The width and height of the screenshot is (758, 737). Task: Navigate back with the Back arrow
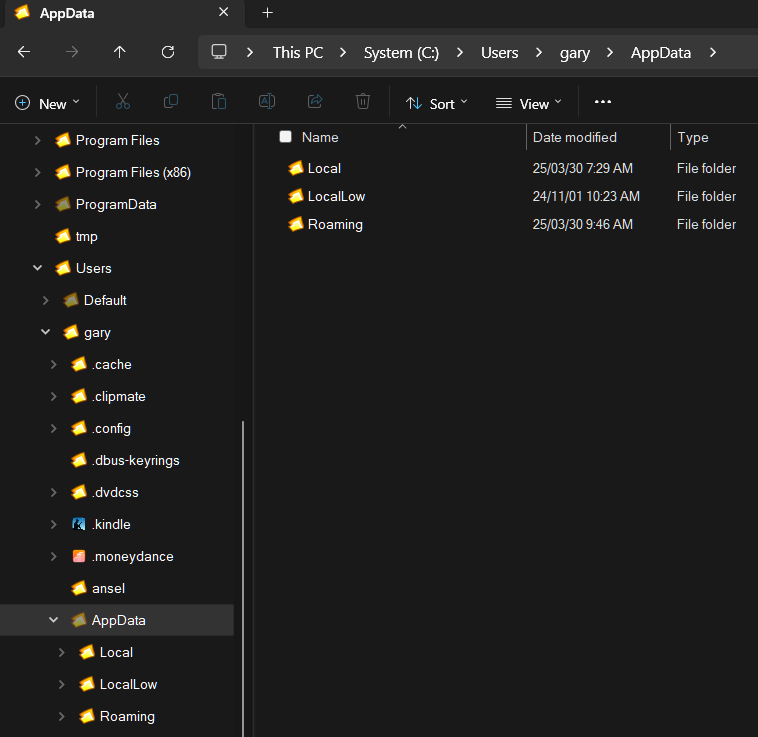[x=24, y=52]
